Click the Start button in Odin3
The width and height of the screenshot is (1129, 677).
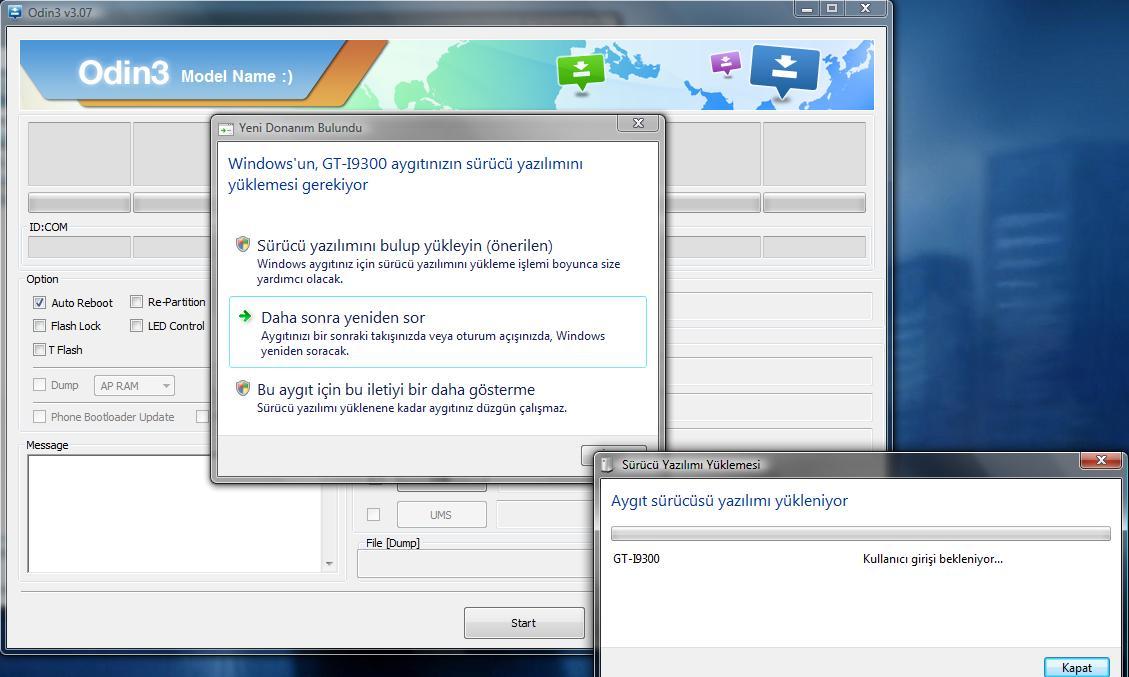coord(524,623)
